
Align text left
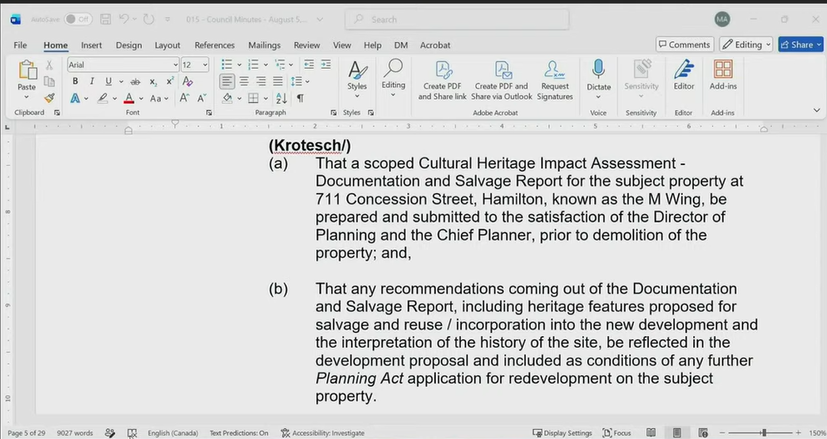(227, 81)
